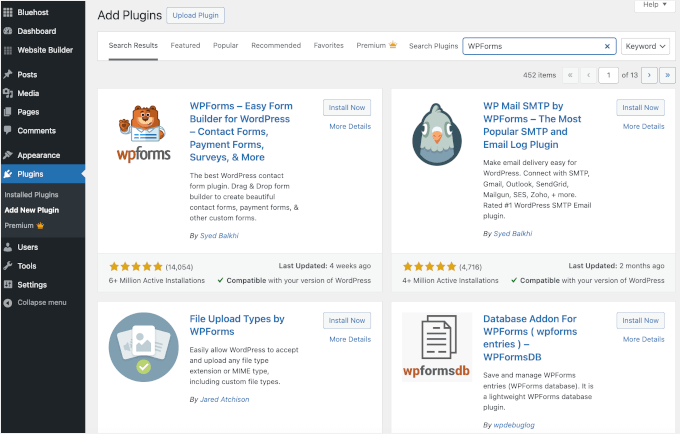Open Users via the person icon
The width and height of the screenshot is (680, 434).
pos(8,246)
